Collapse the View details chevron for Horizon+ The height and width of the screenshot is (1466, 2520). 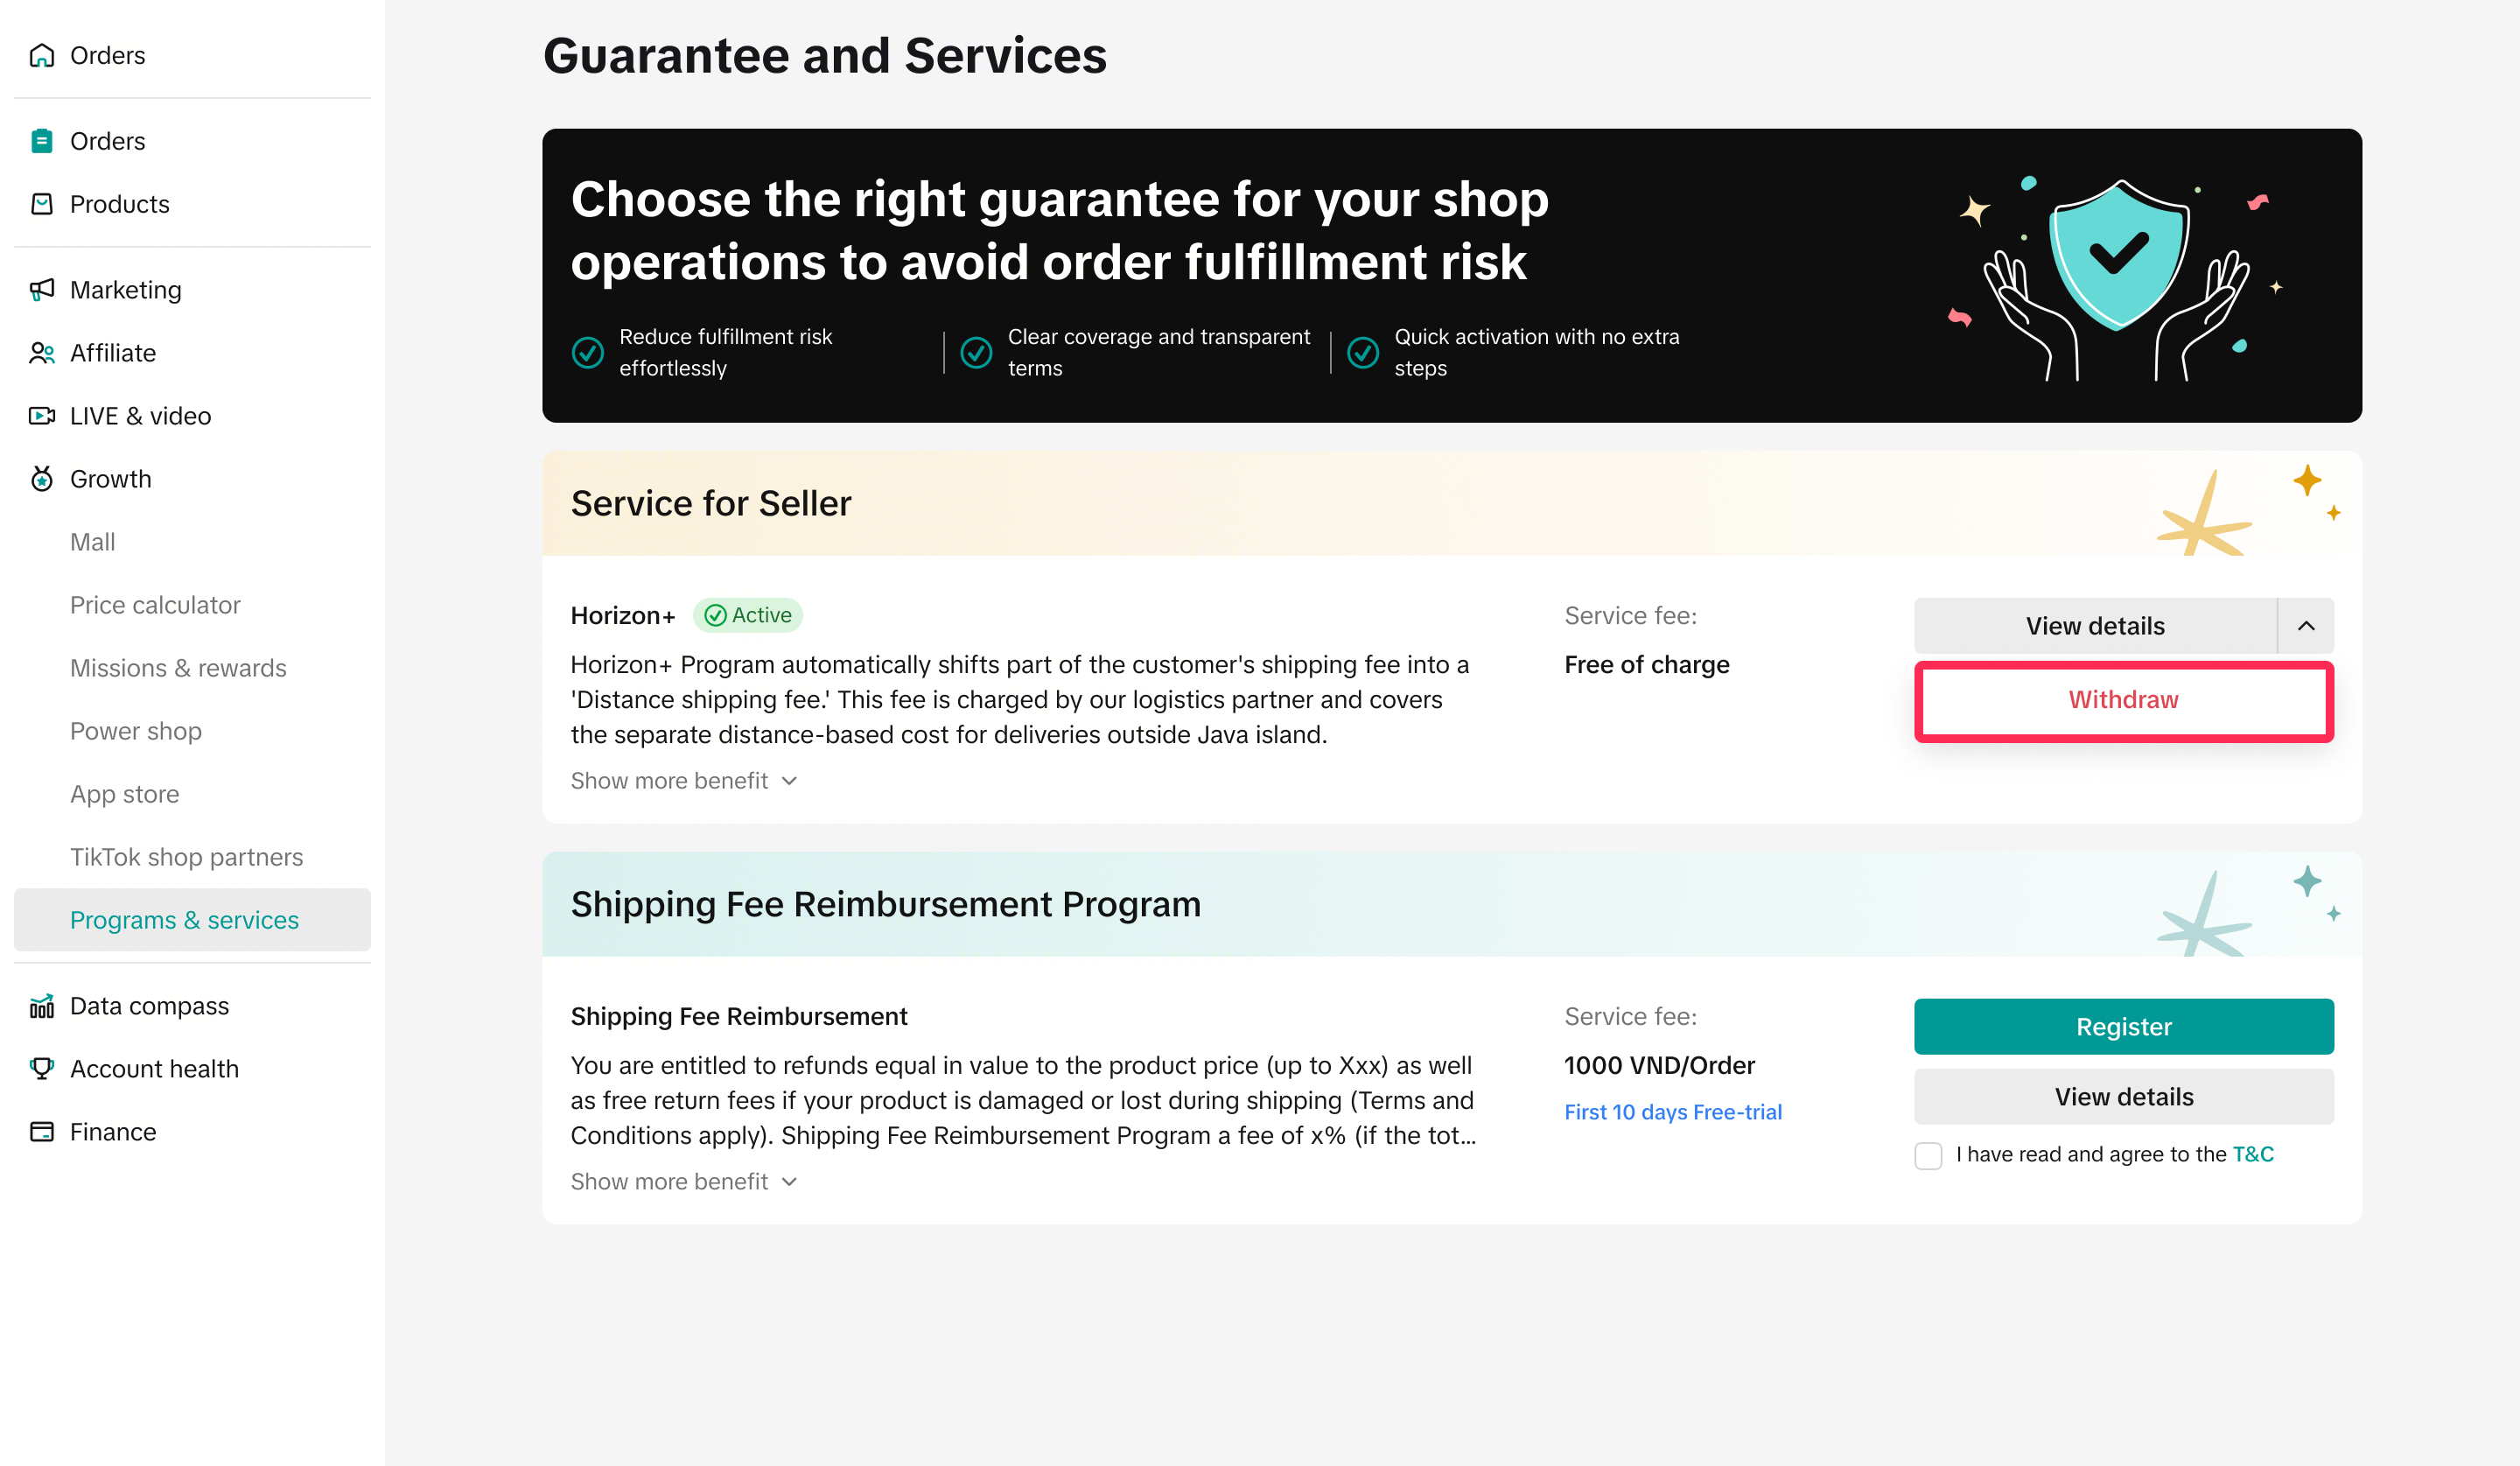pyautogui.click(x=2306, y=626)
